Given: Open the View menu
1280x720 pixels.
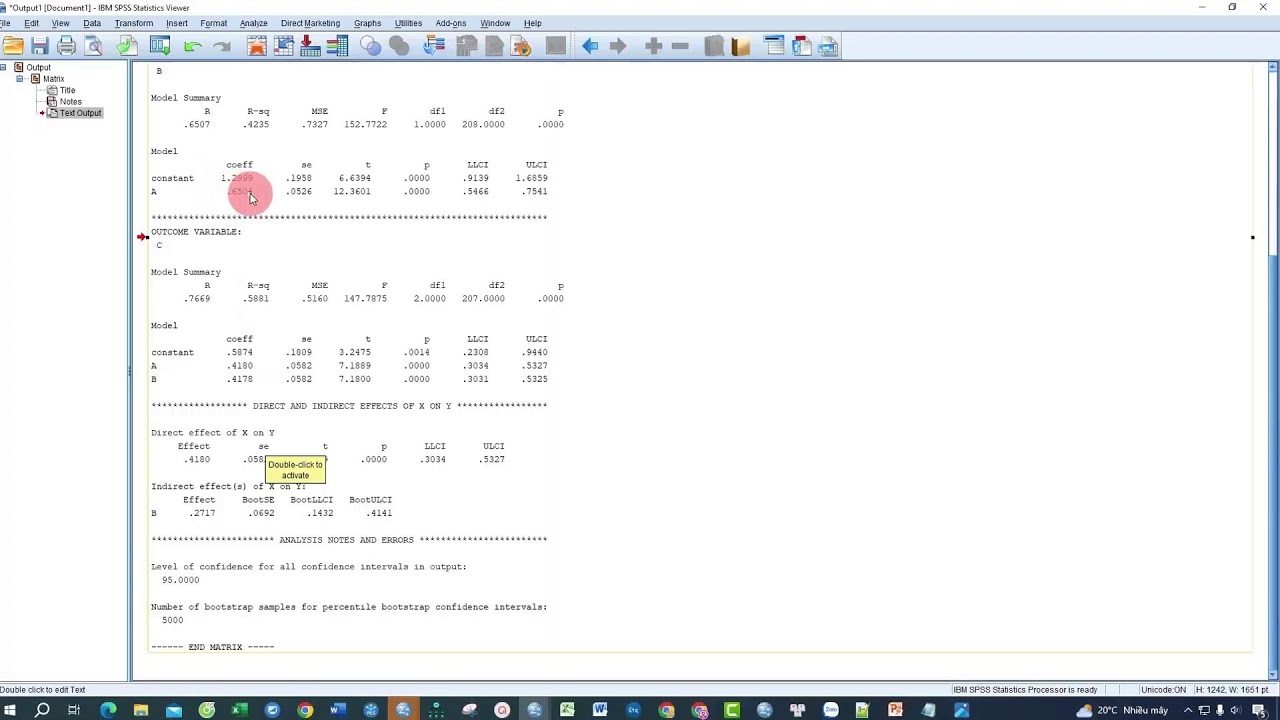Looking at the screenshot, I should (x=61, y=23).
